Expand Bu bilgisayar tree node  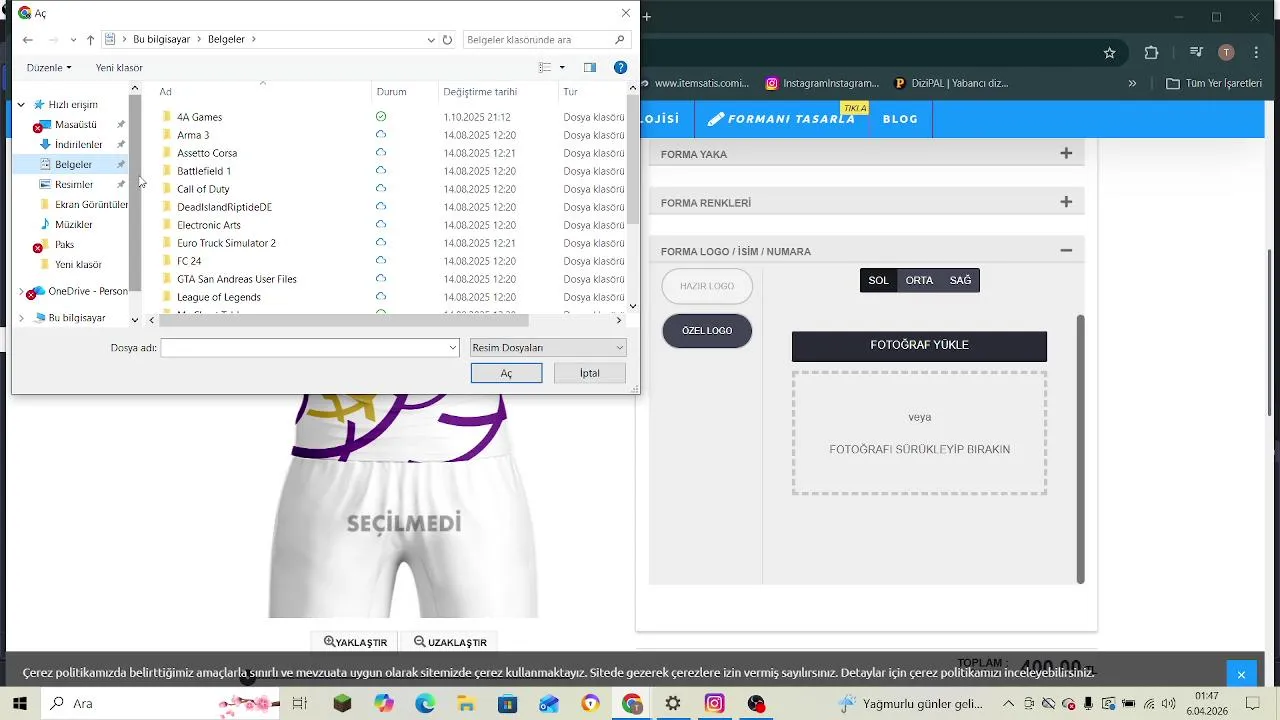[x=22, y=318]
